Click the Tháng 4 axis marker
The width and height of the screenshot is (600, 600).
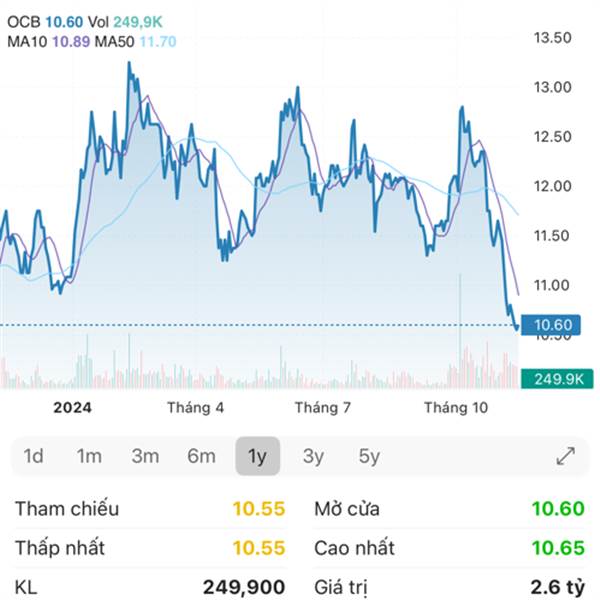(195, 407)
